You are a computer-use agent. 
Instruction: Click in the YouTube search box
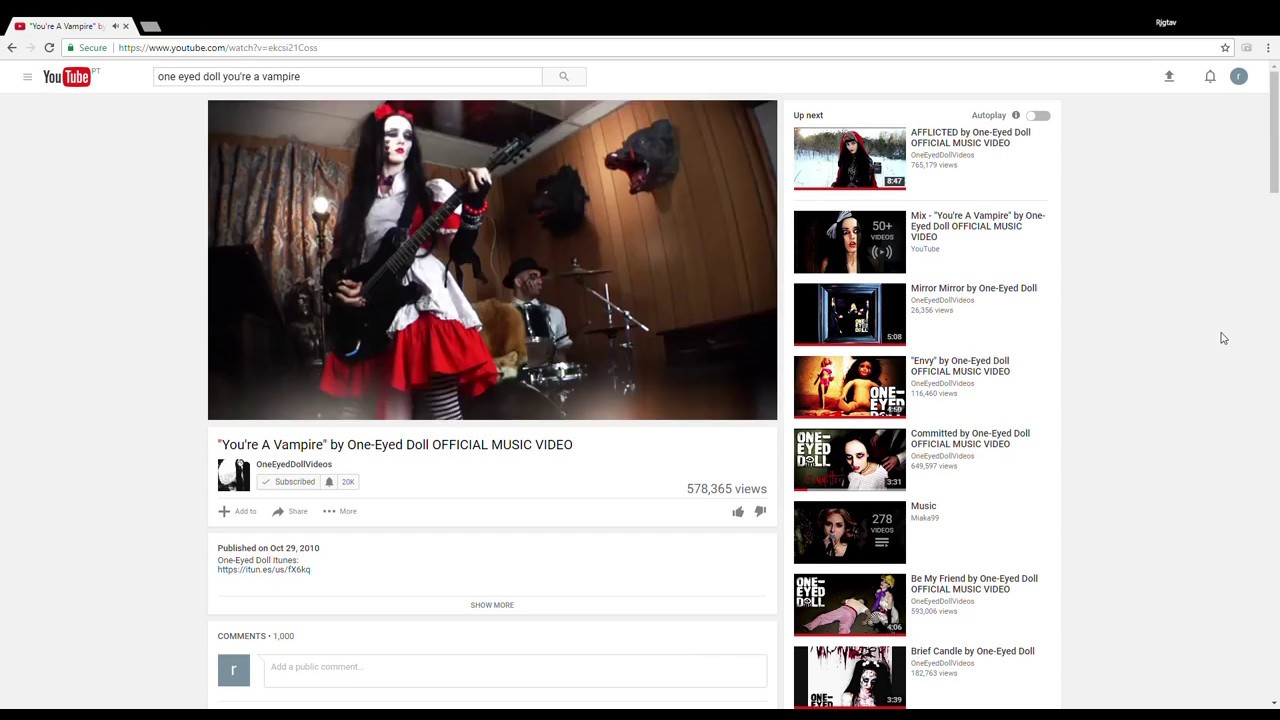point(348,76)
